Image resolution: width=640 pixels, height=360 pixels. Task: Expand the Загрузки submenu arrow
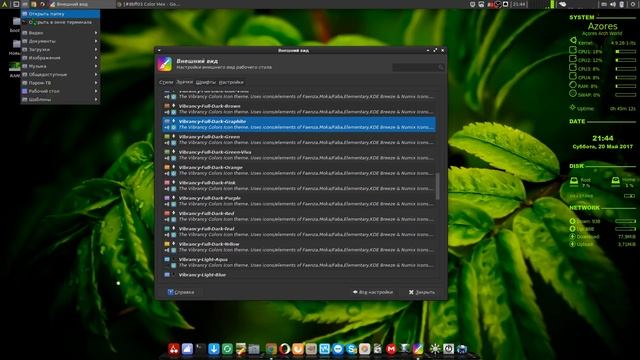click(96, 49)
